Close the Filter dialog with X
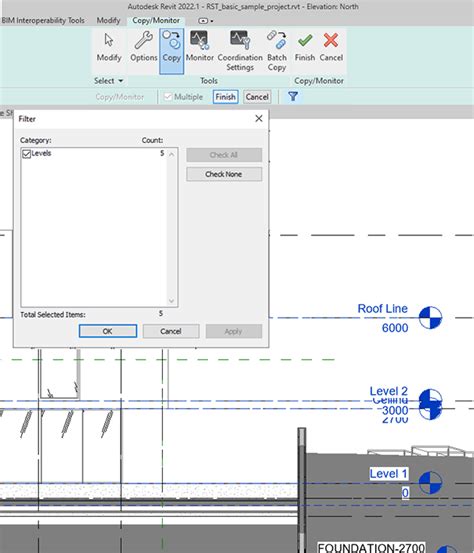The height and width of the screenshot is (553, 474). (x=259, y=118)
